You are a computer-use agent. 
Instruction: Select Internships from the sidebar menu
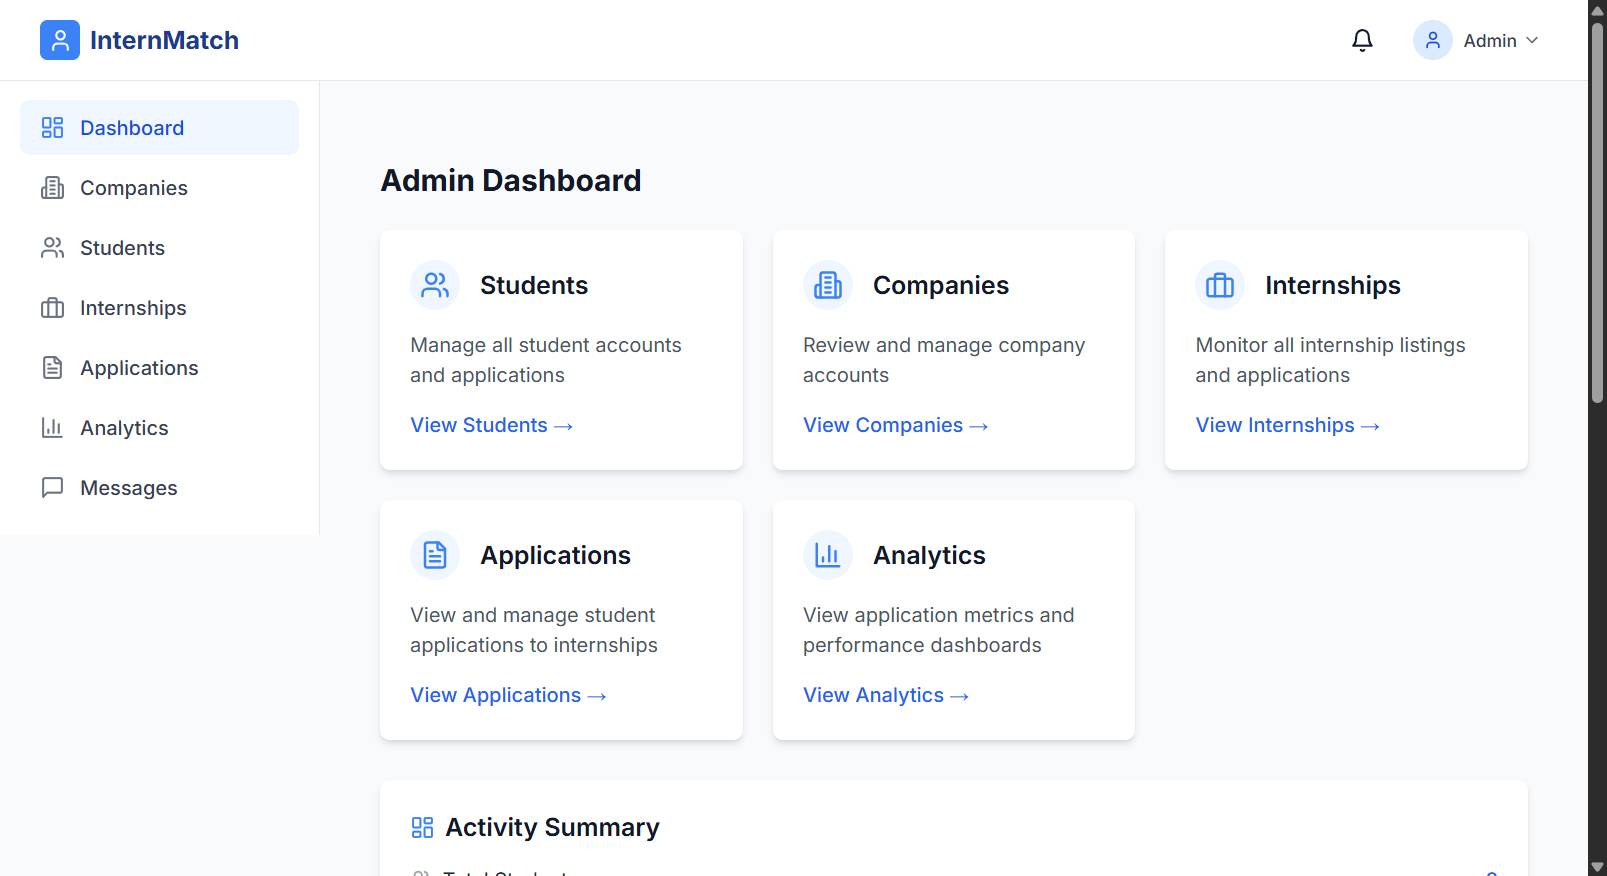pyautogui.click(x=133, y=308)
